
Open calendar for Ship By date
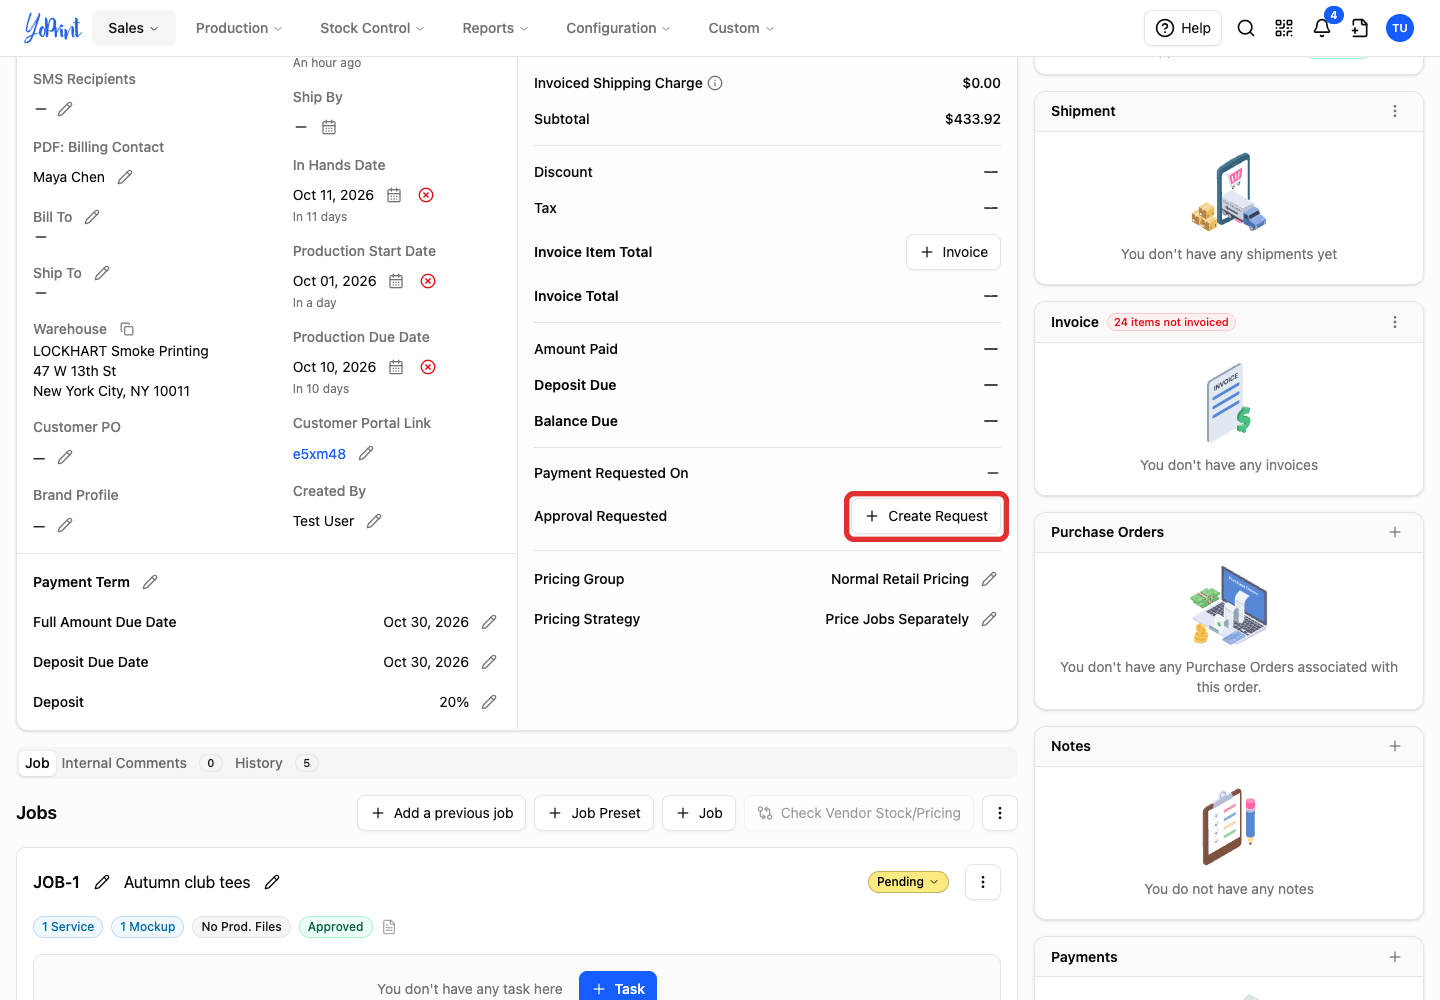[329, 127]
